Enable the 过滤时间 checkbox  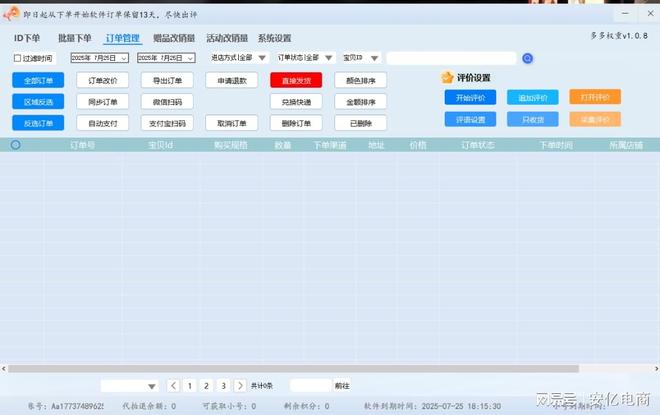(17, 58)
